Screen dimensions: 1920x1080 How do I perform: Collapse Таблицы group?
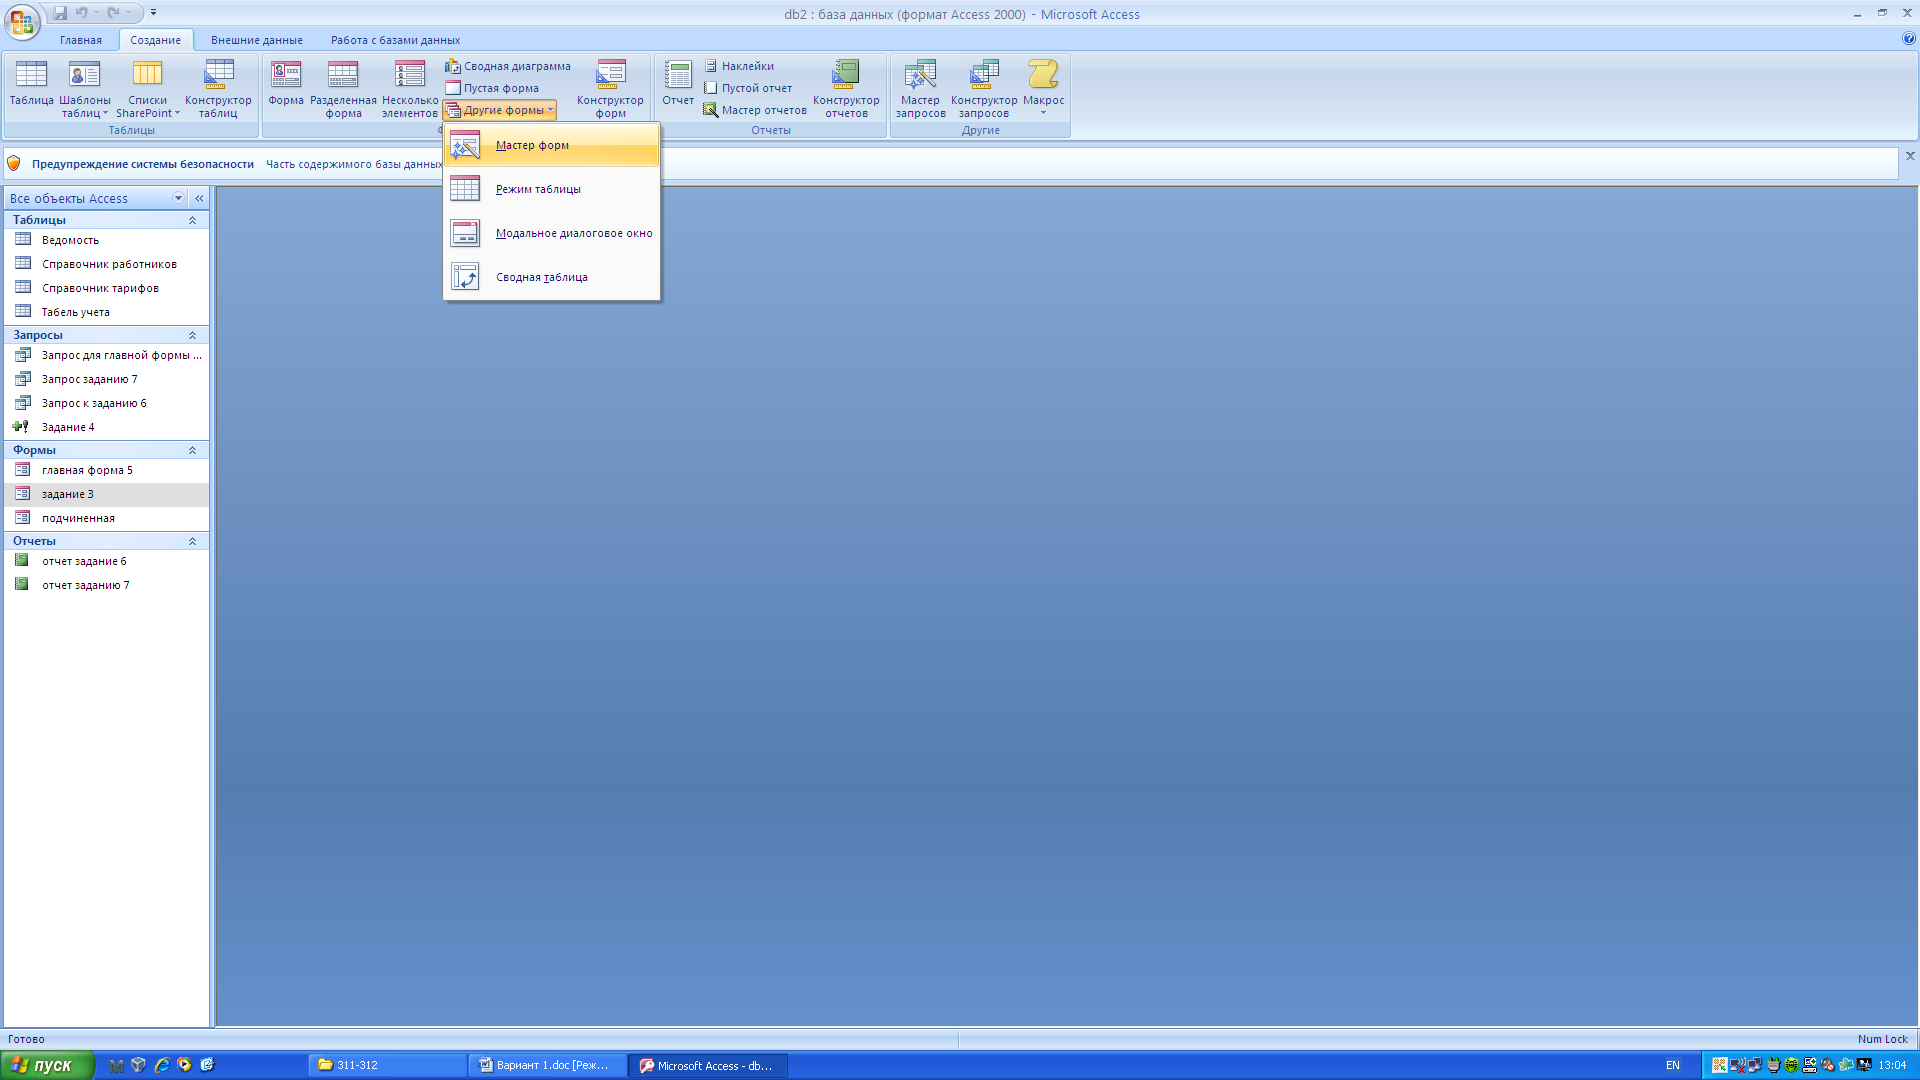click(x=192, y=220)
